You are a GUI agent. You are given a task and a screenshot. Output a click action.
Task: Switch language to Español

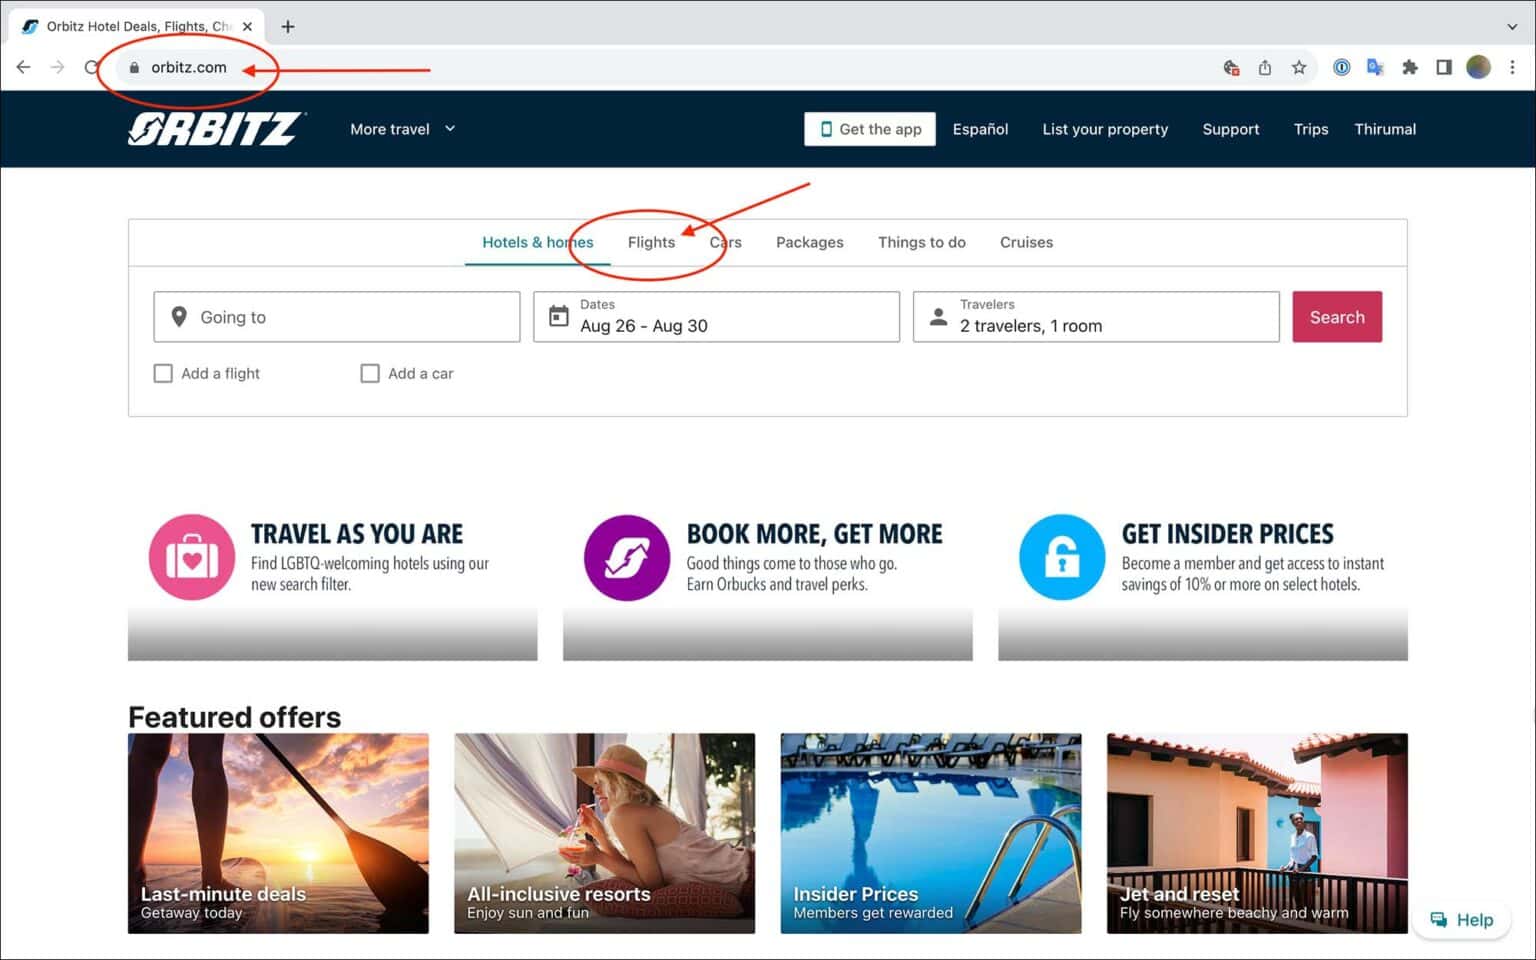tap(980, 129)
